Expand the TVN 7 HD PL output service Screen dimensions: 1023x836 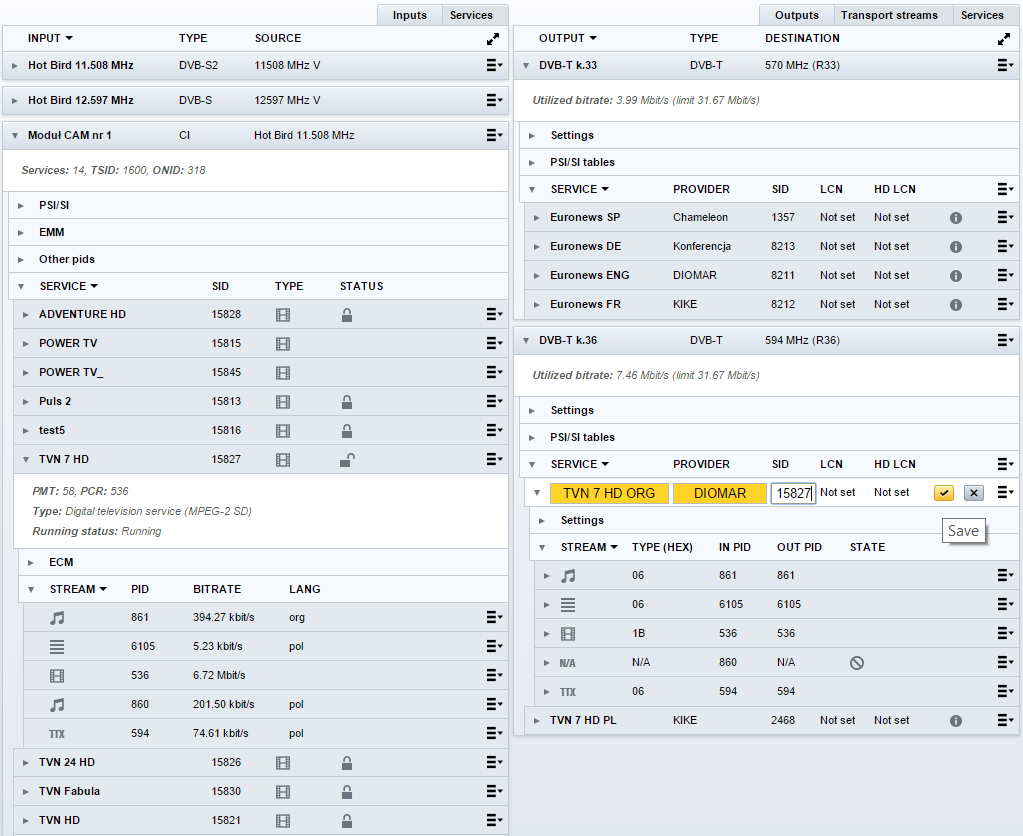pyautogui.click(x=536, y=721)
